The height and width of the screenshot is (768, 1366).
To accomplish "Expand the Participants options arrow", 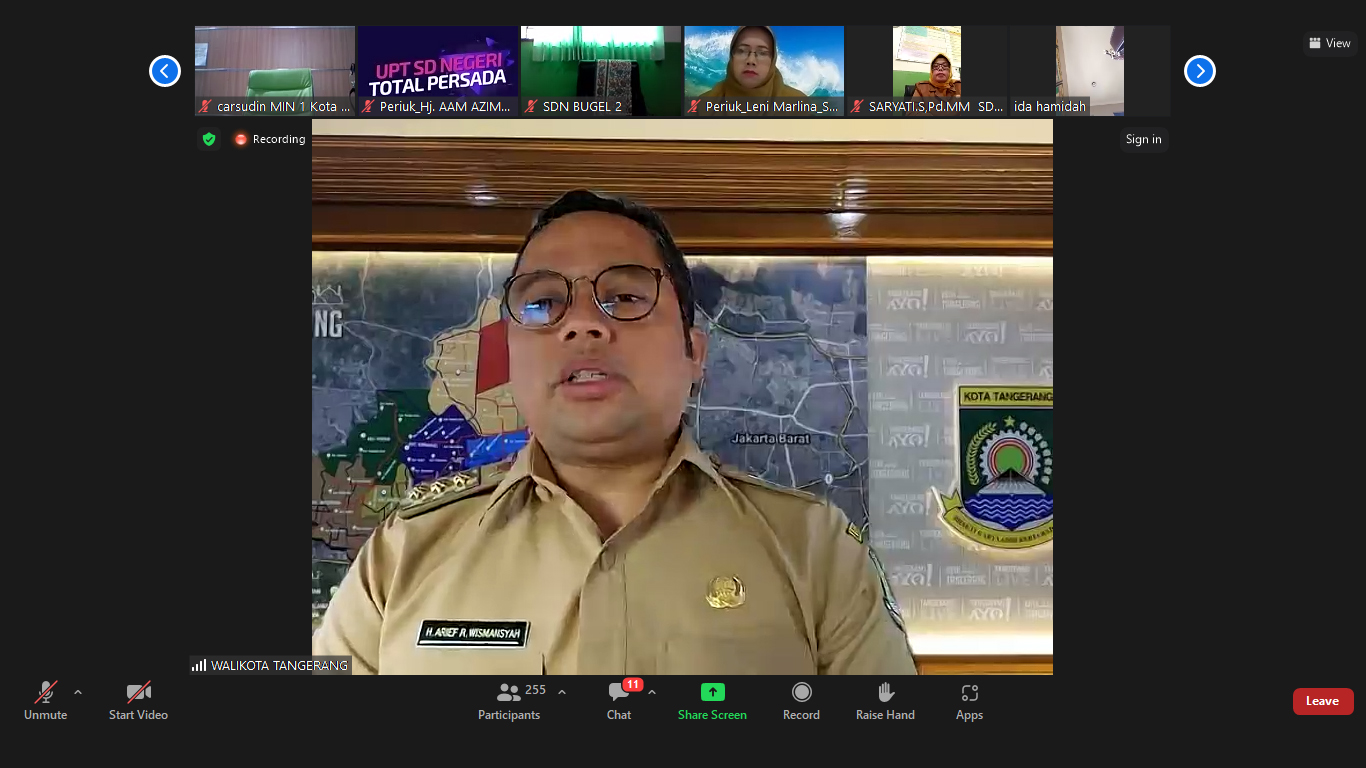I will [562, 692].
